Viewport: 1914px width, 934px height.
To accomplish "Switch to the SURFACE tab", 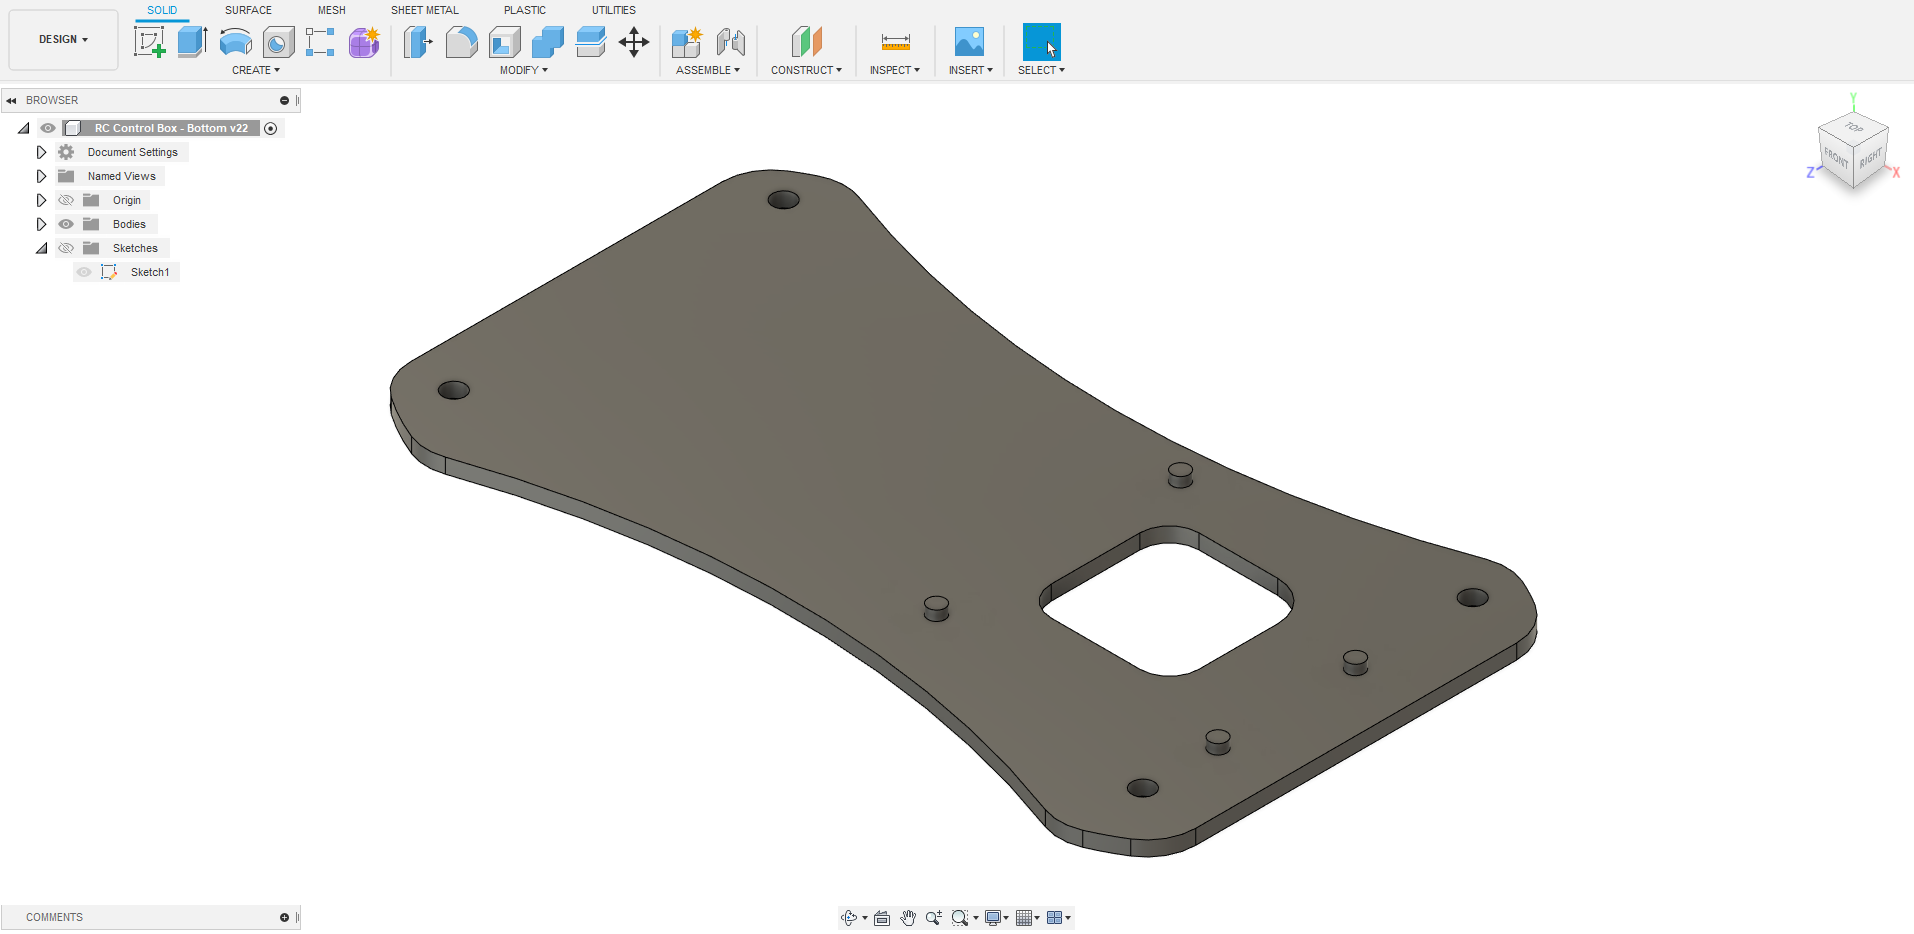I will [247, 10].
